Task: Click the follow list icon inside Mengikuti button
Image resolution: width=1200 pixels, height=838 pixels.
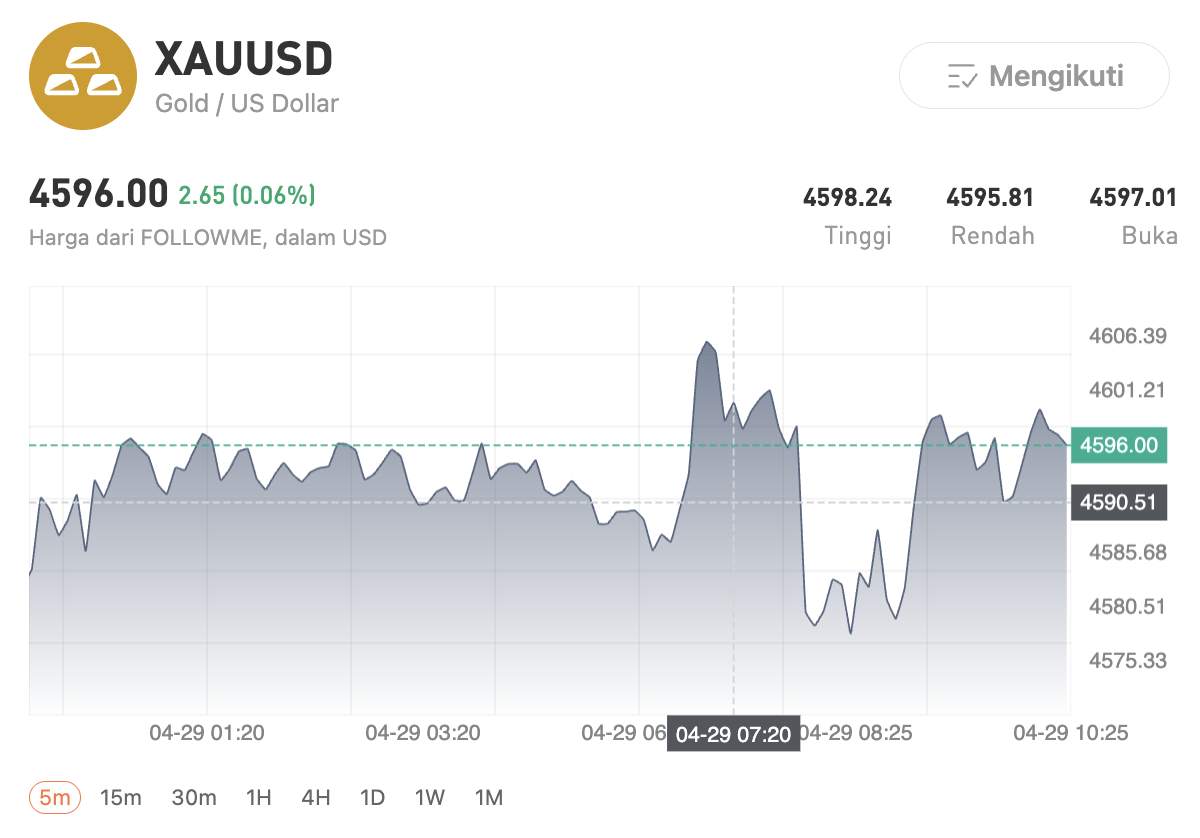Action: (962, 77)
